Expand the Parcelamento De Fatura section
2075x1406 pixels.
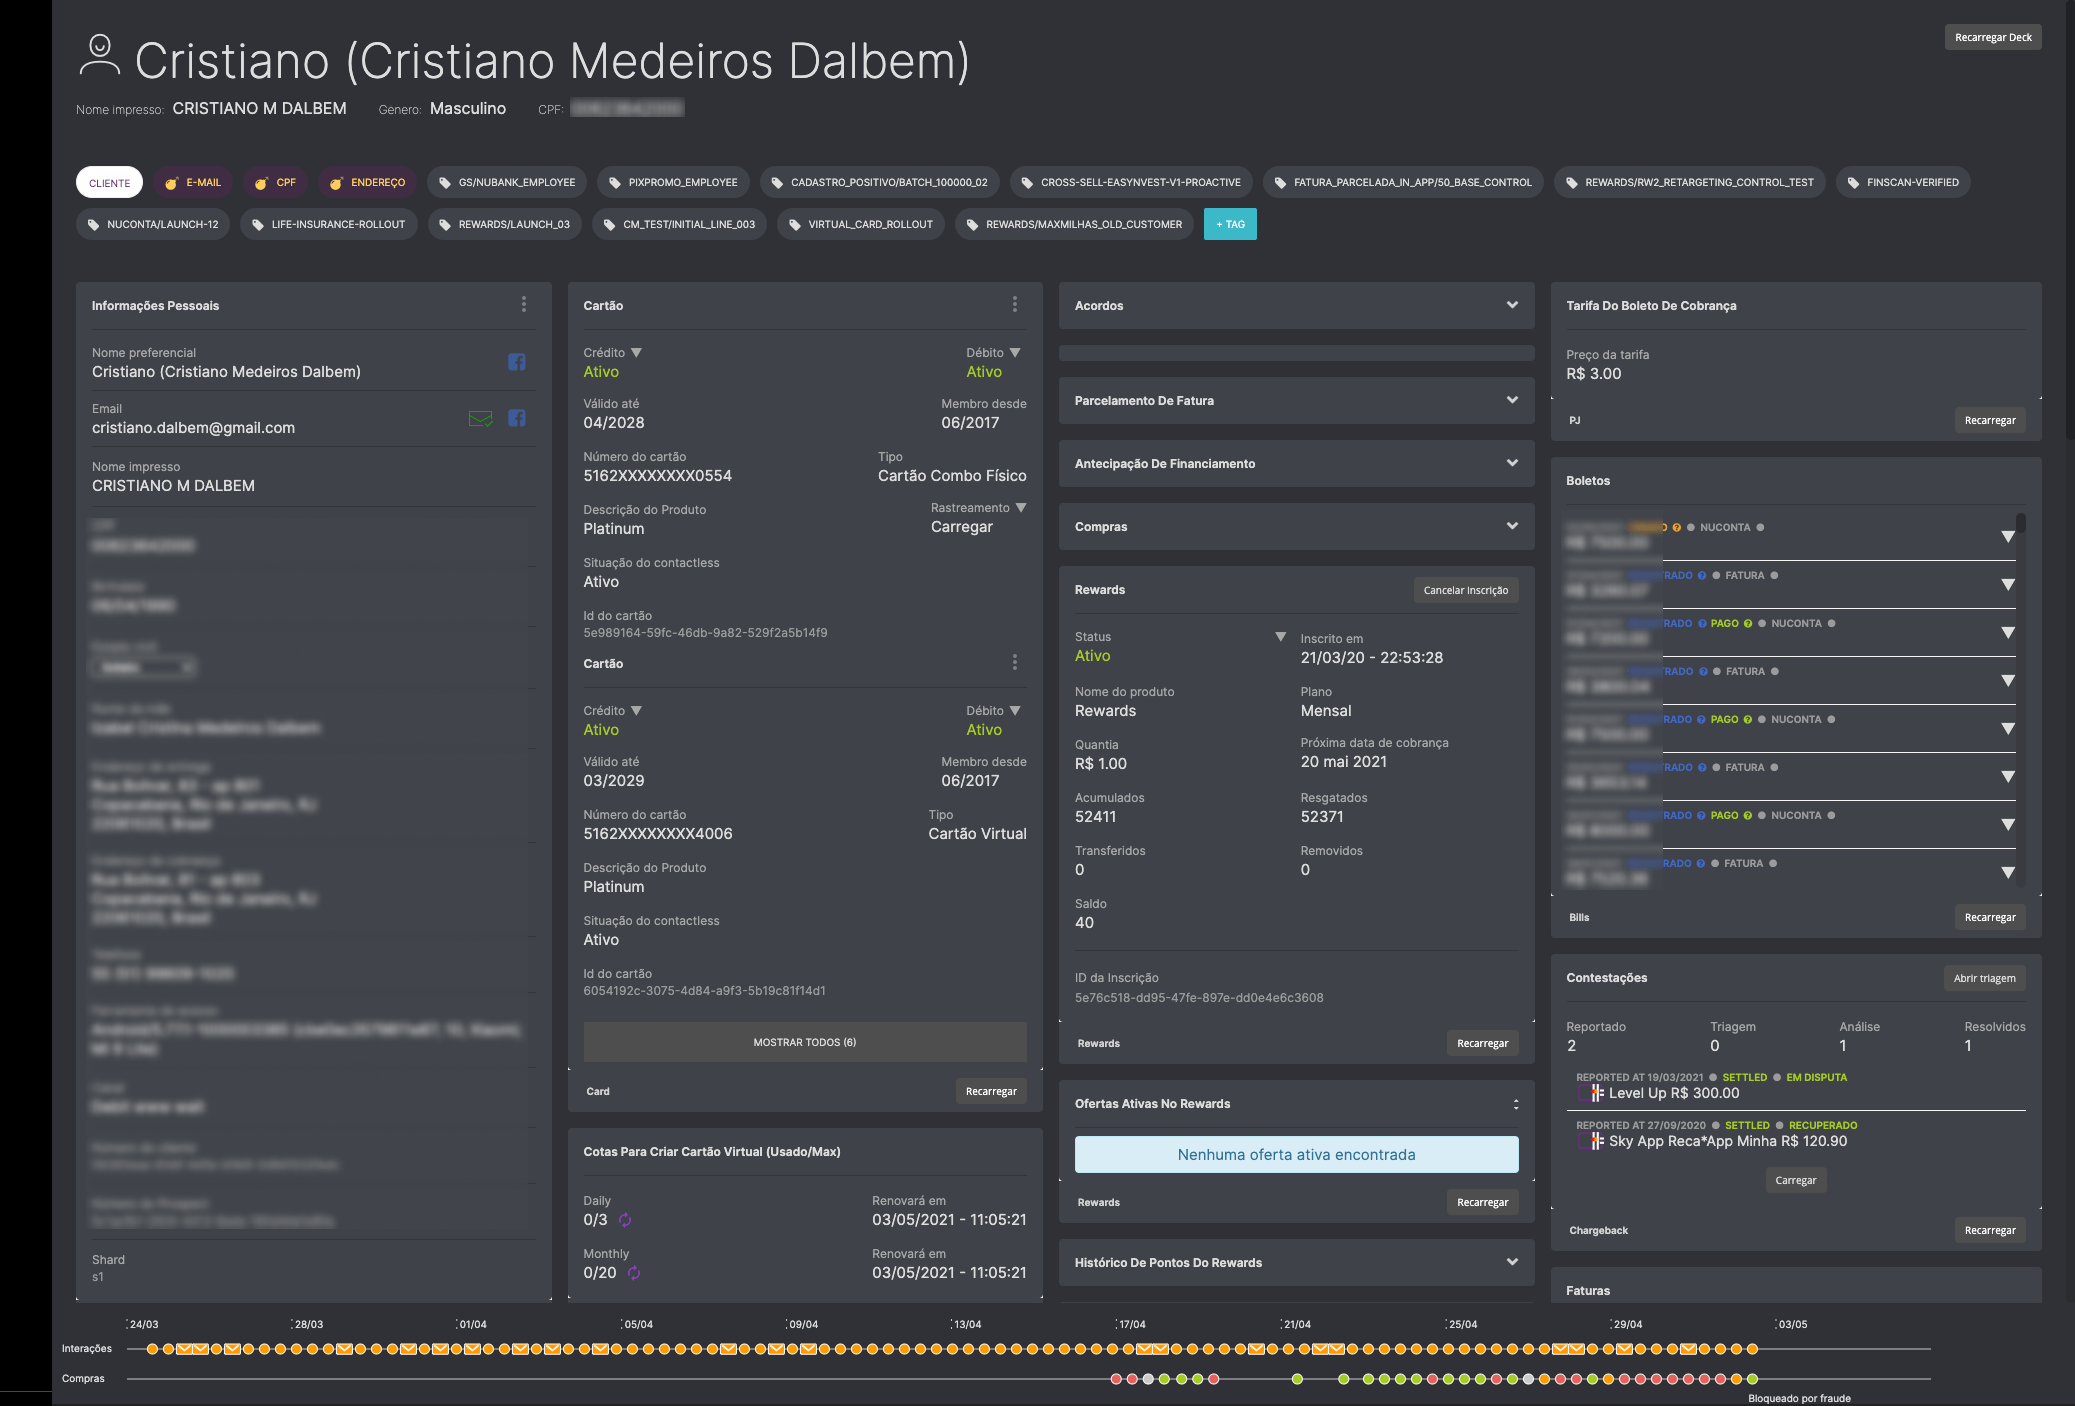[1511, 400]
